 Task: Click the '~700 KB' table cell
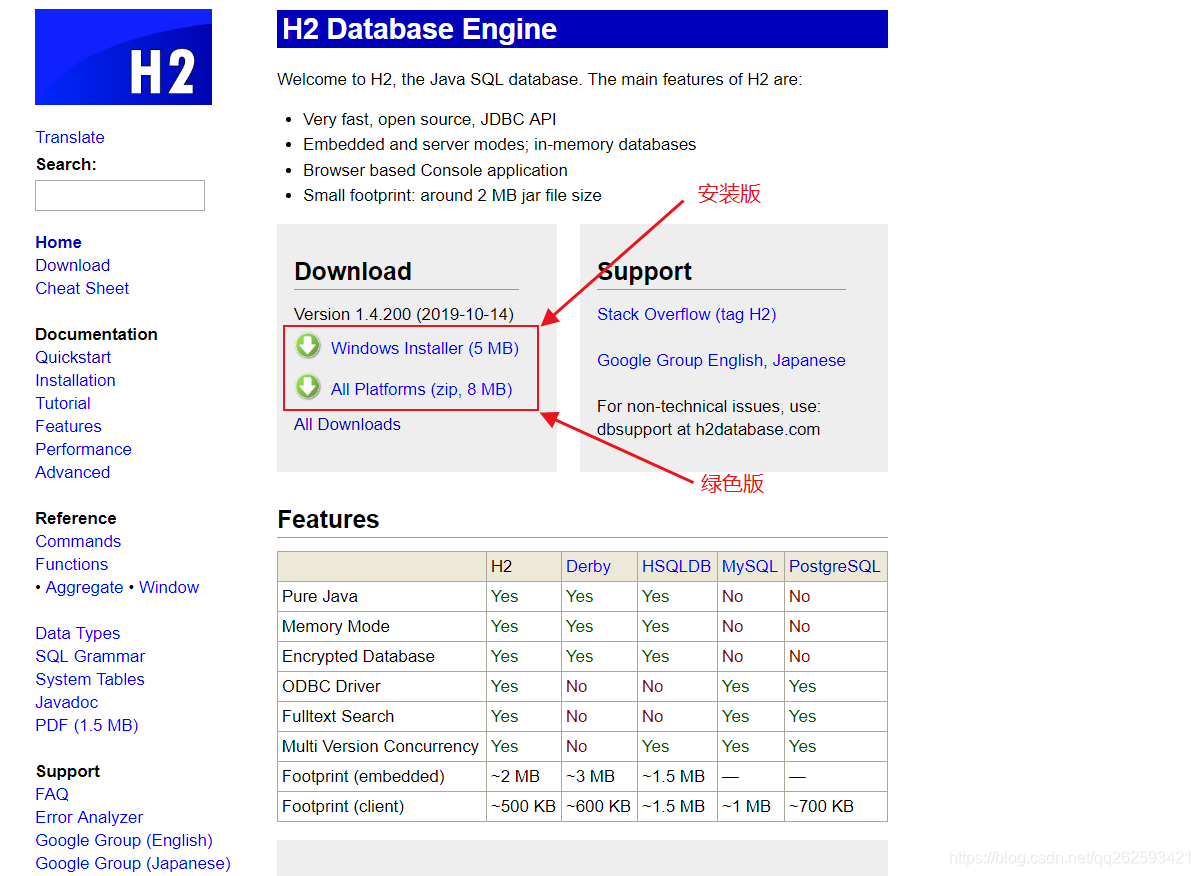click(x=836, y=806)
